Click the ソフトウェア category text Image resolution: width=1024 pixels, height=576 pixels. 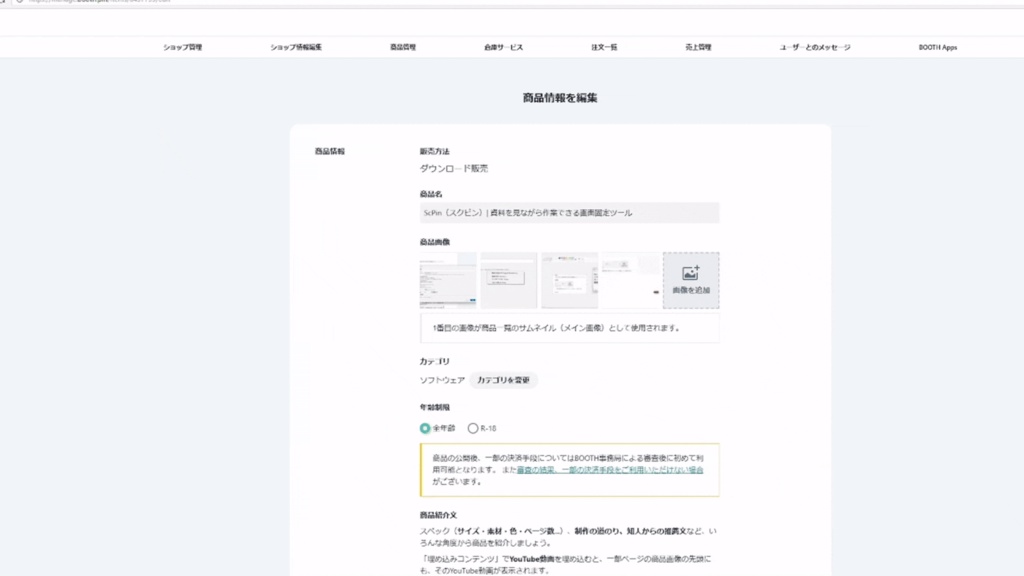pyautogui.click(x=442, y=380)
